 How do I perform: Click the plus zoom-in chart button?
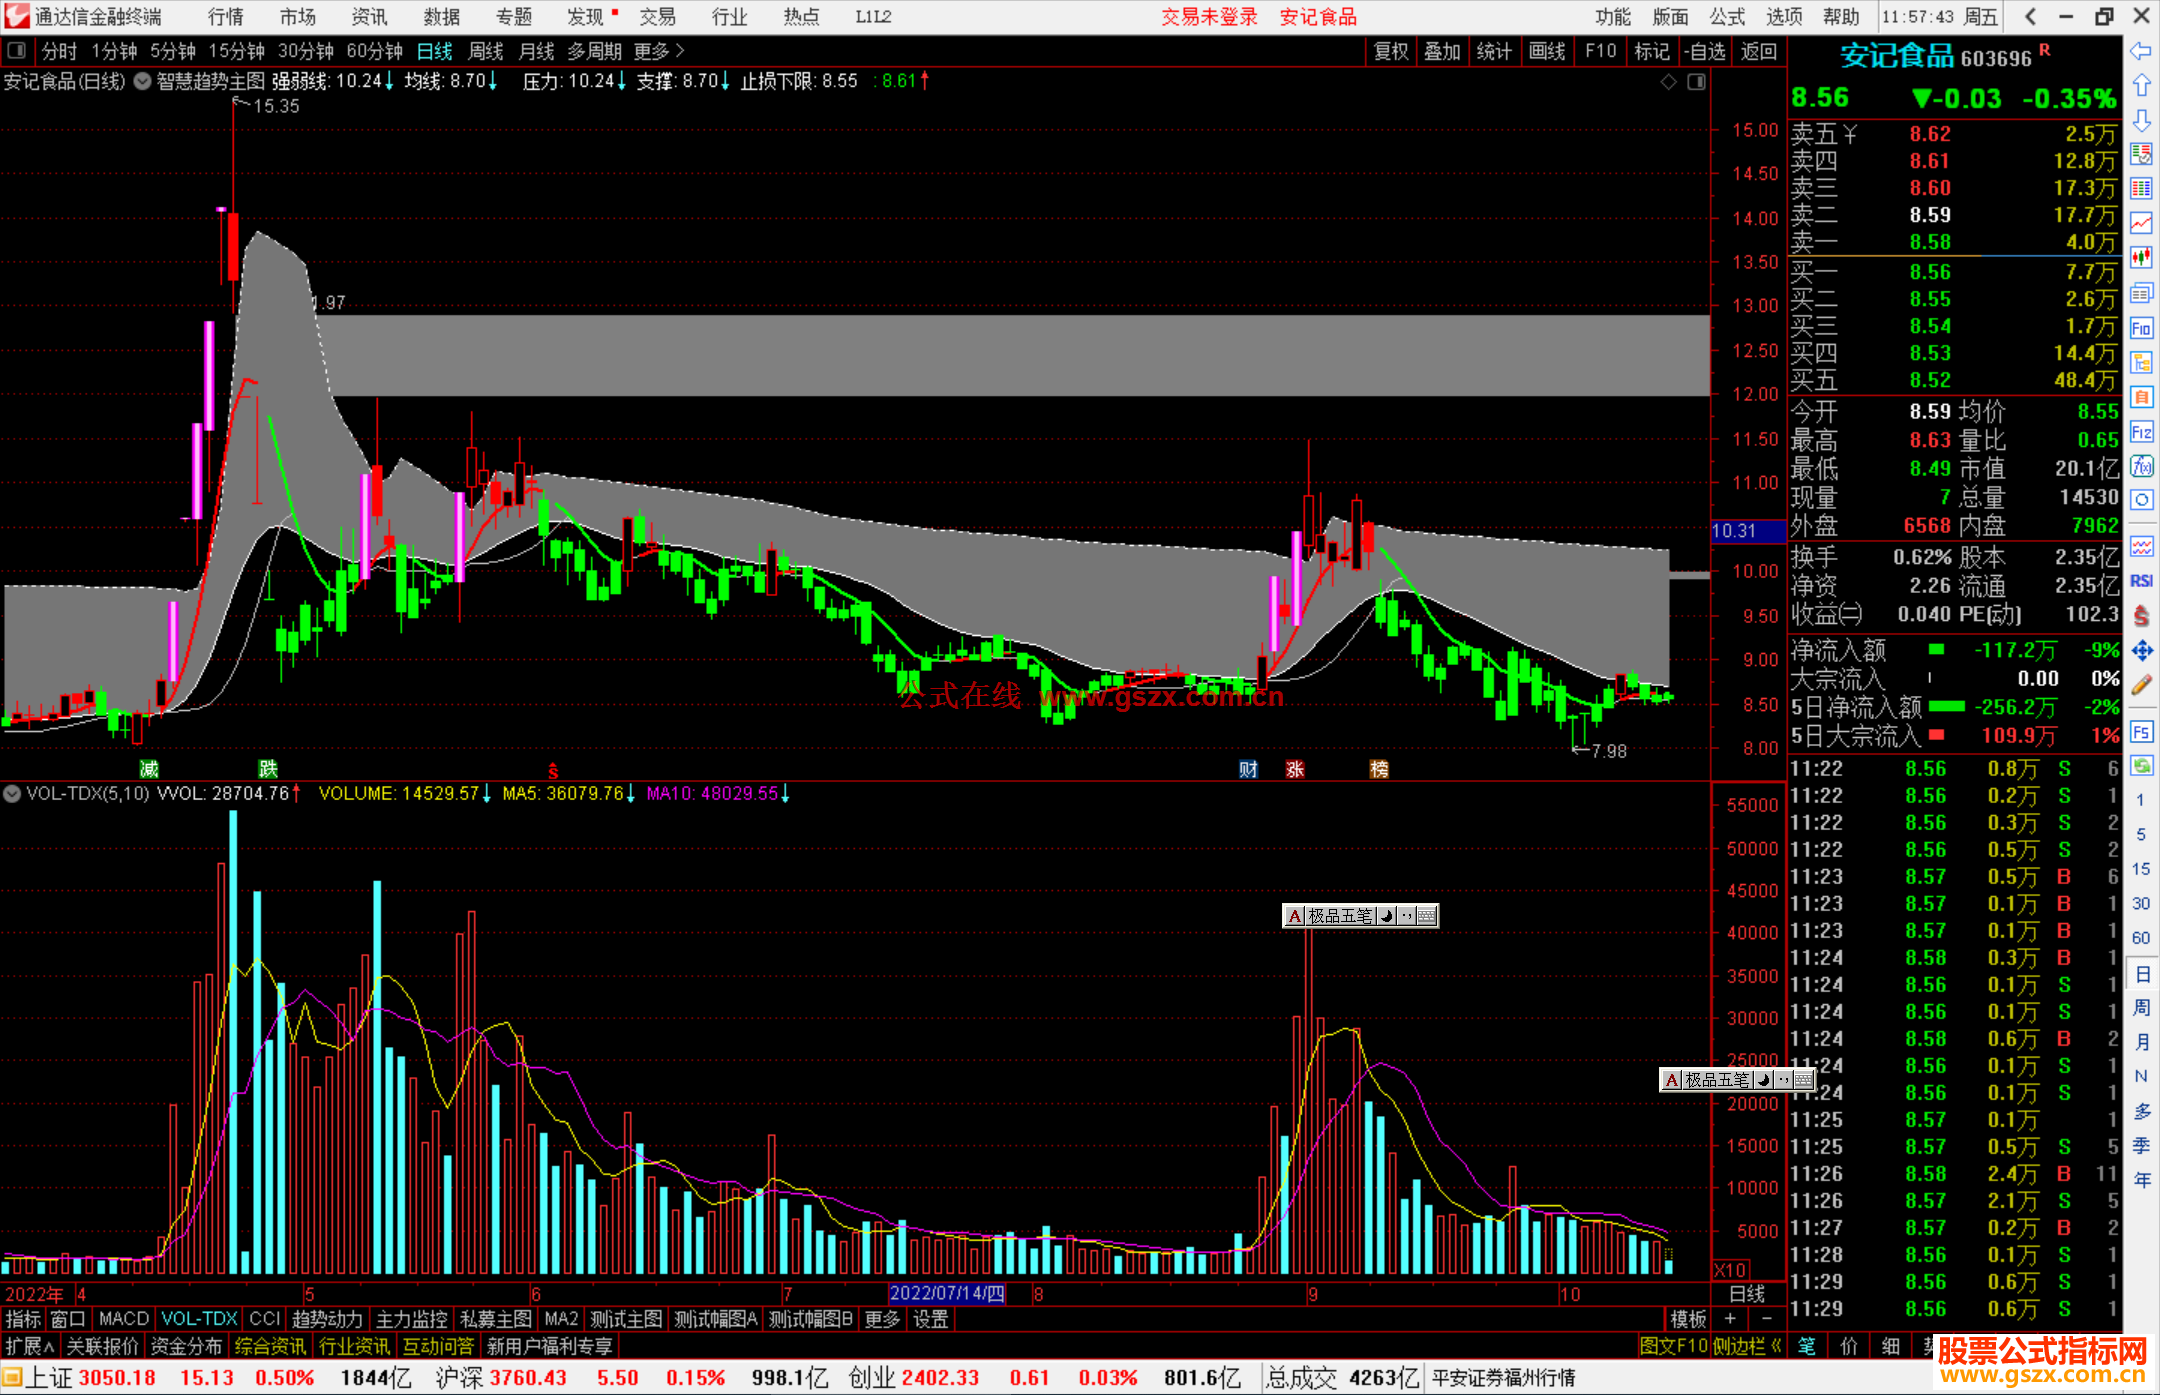coord(1730,1319)
